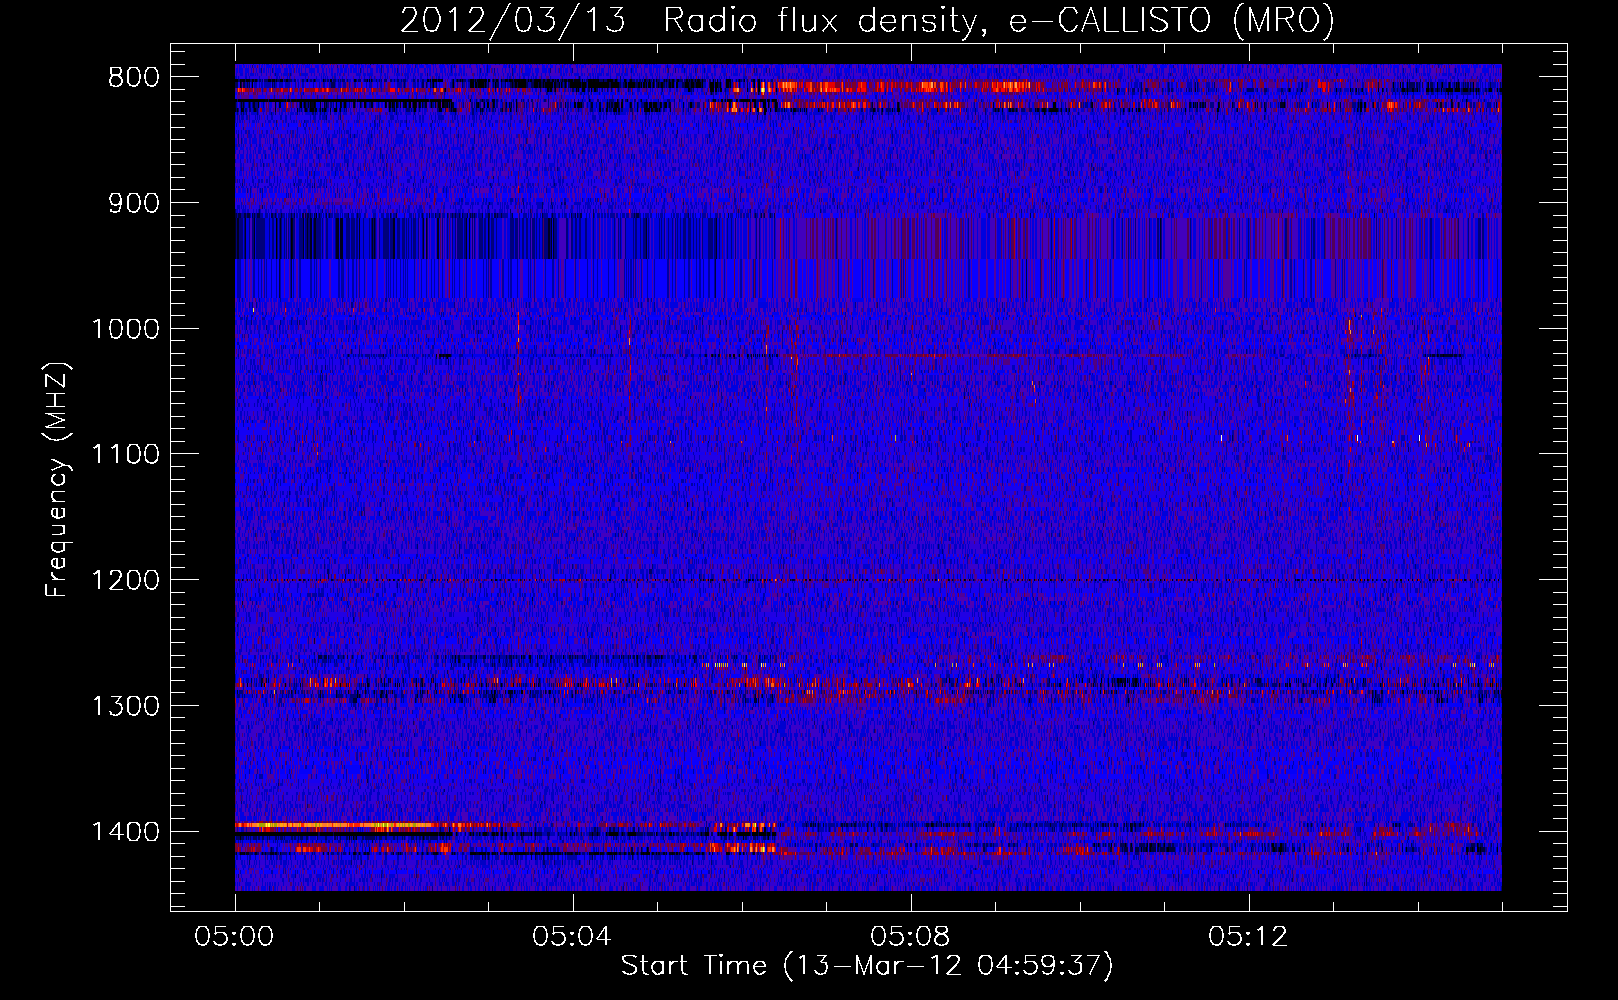Click the 05:08 time tick label
The image size is (1618, 1000).
coord(910,937)
